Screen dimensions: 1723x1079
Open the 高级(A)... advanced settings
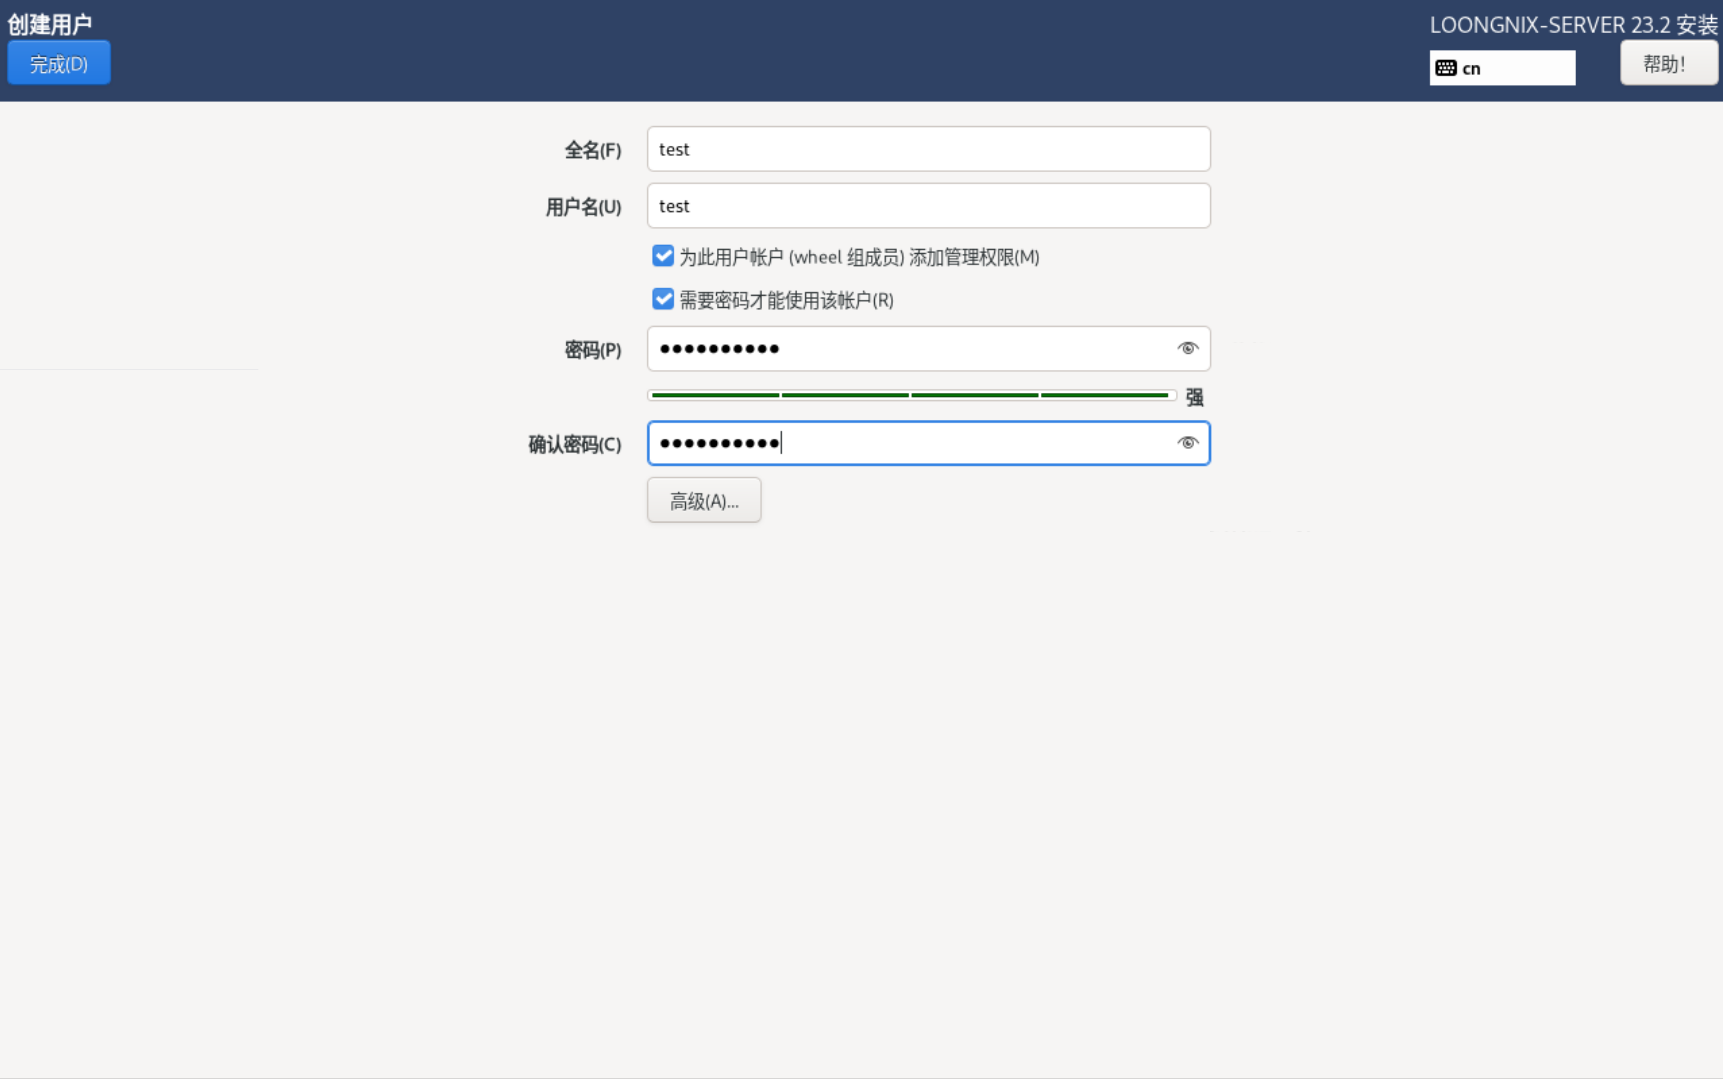tap(704, 501)
